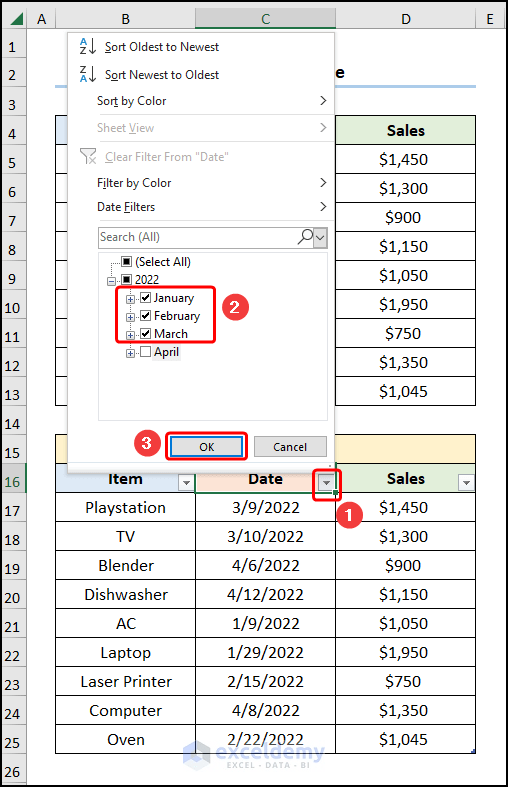Click the 3/10/2022 date cell

point(266,537)
